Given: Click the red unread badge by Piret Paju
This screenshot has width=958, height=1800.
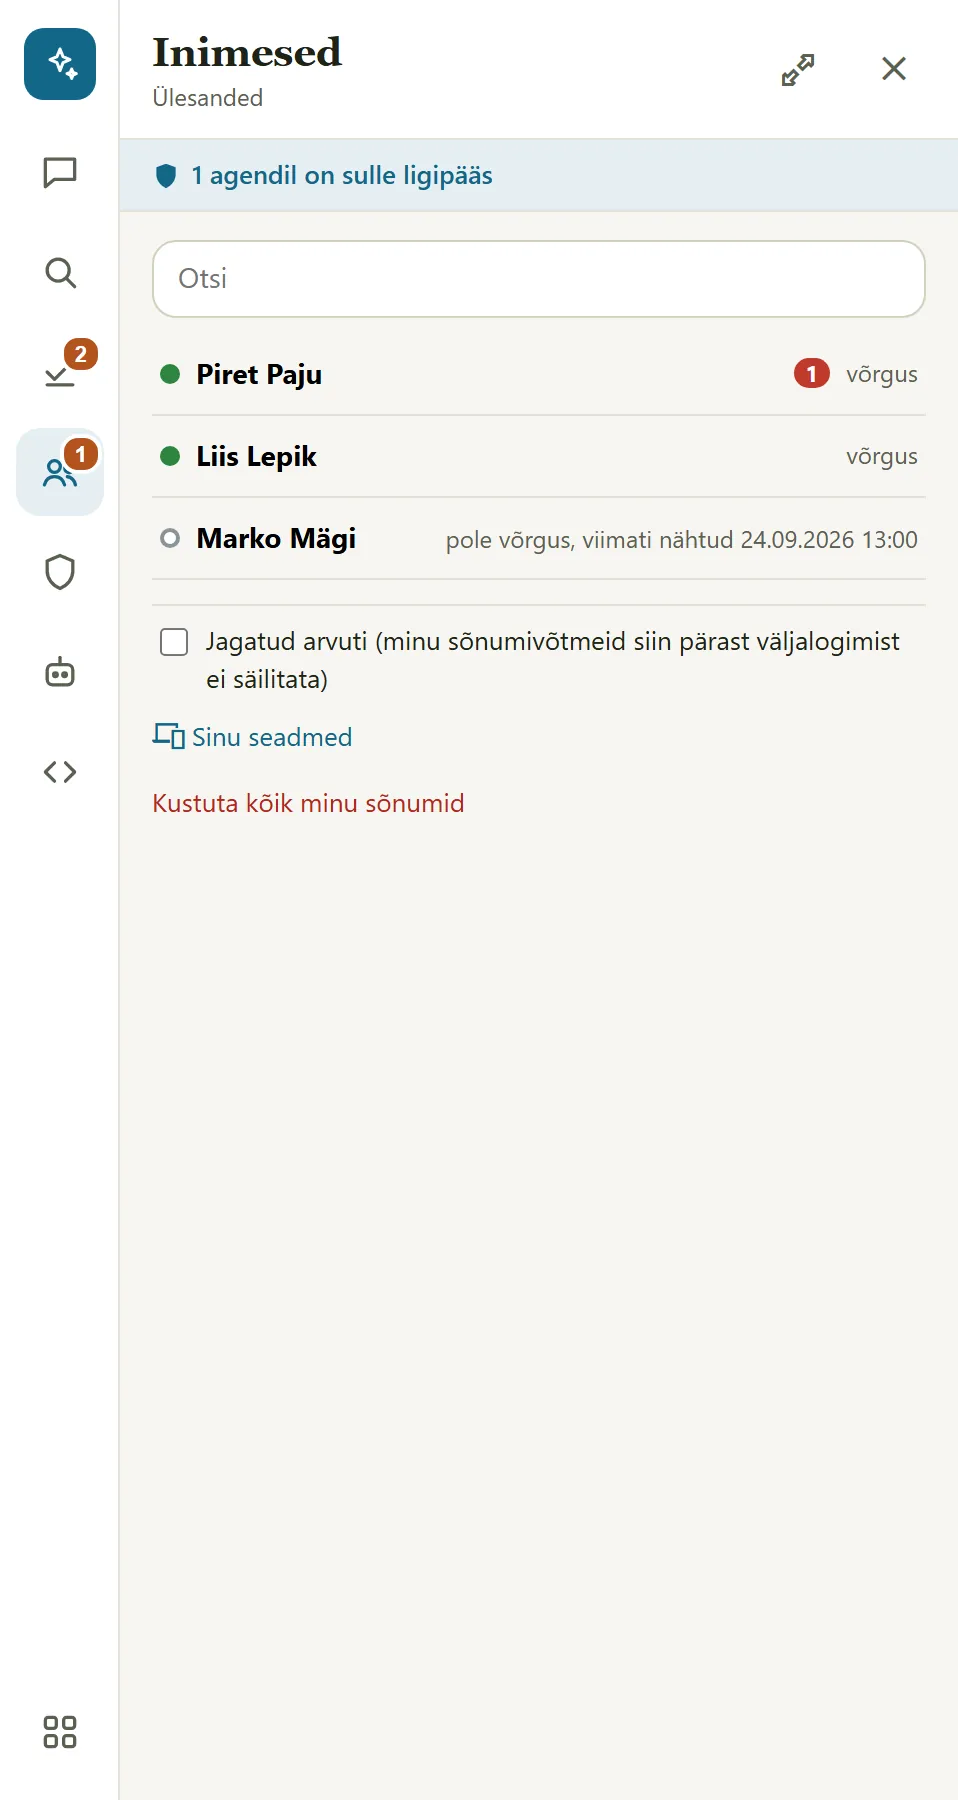Looking at the screenshot, I should 812,374.
